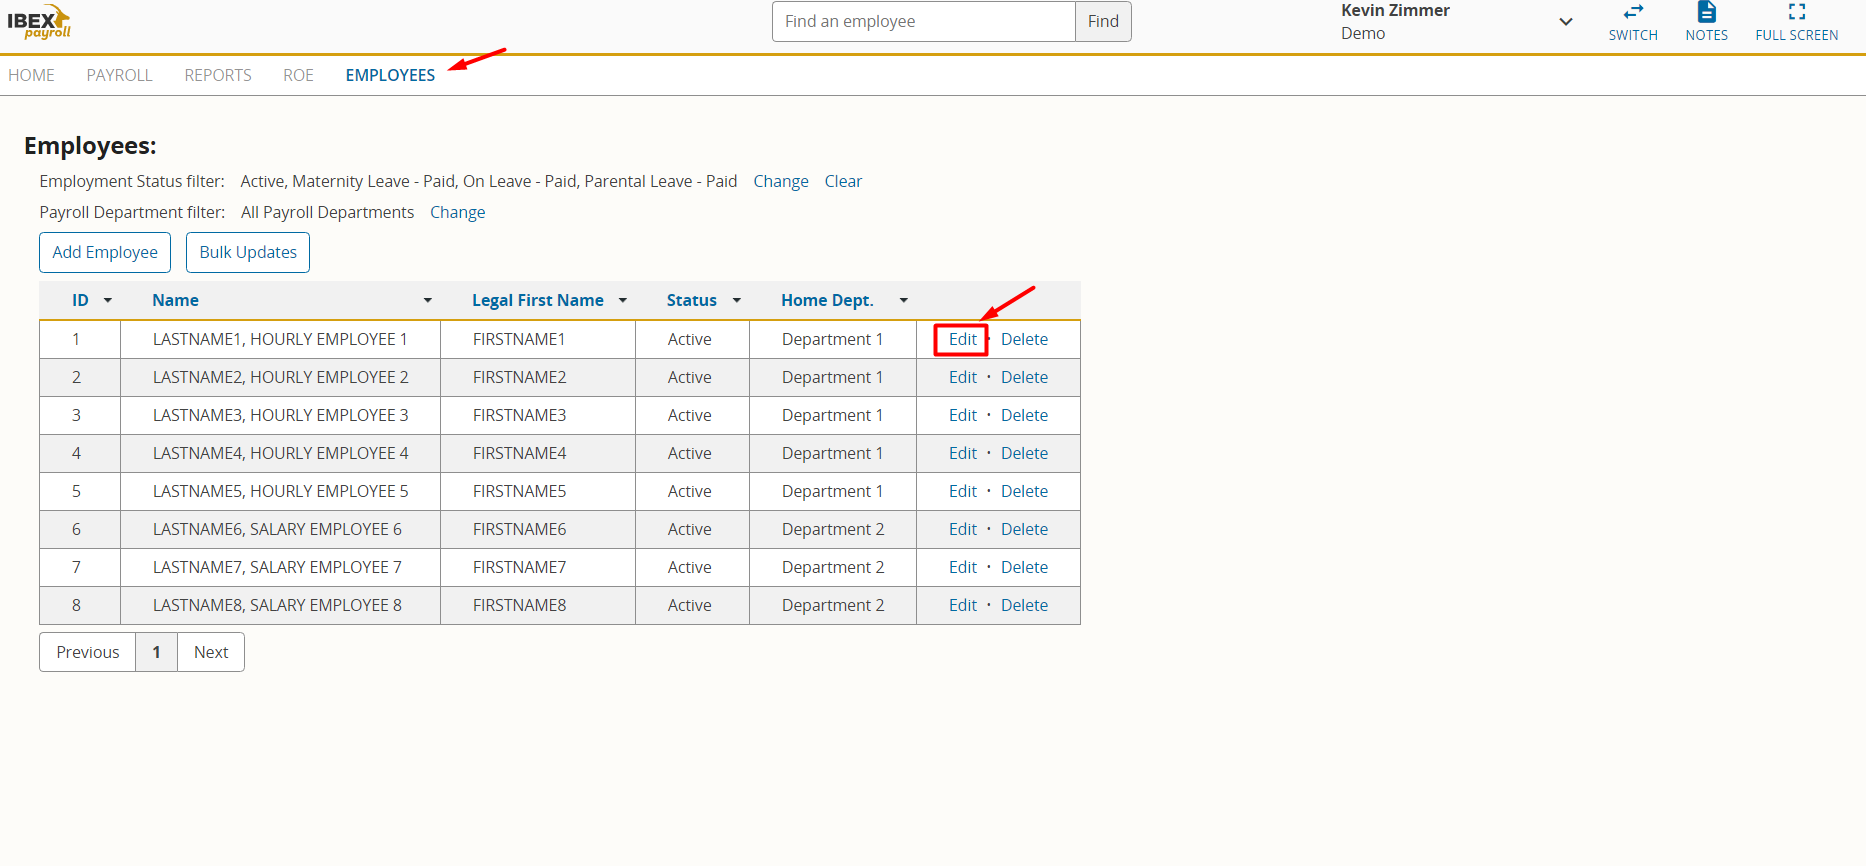Click Active status for employee 4
Screen dimensions: 1866x866
pos(690,453)
